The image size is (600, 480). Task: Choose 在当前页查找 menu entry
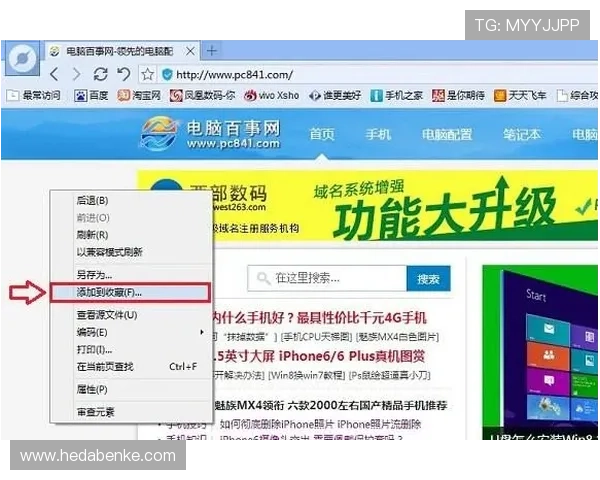click(131, 367)
